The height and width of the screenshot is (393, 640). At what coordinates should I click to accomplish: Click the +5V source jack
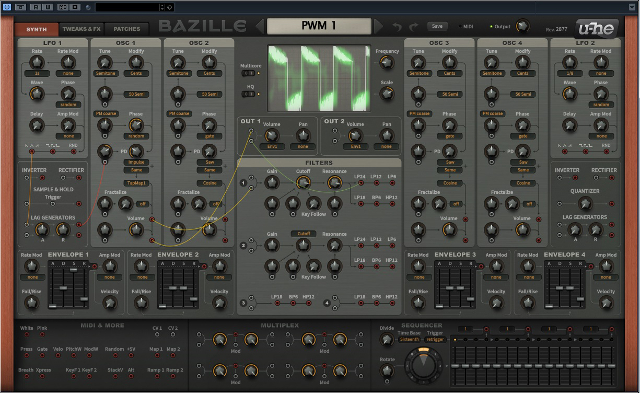[x=131, y=355]
